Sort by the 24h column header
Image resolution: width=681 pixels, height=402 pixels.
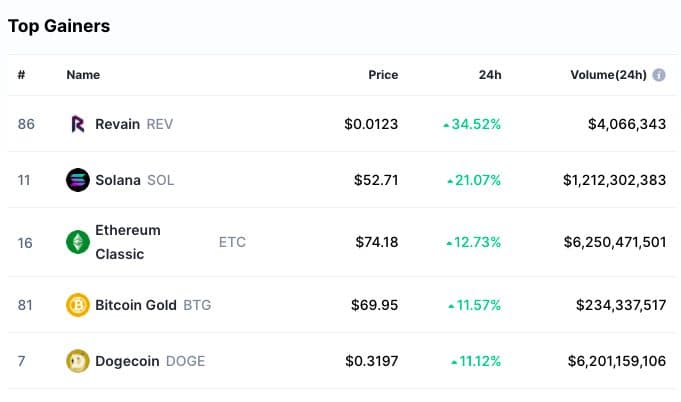click(x=489, y=75)
